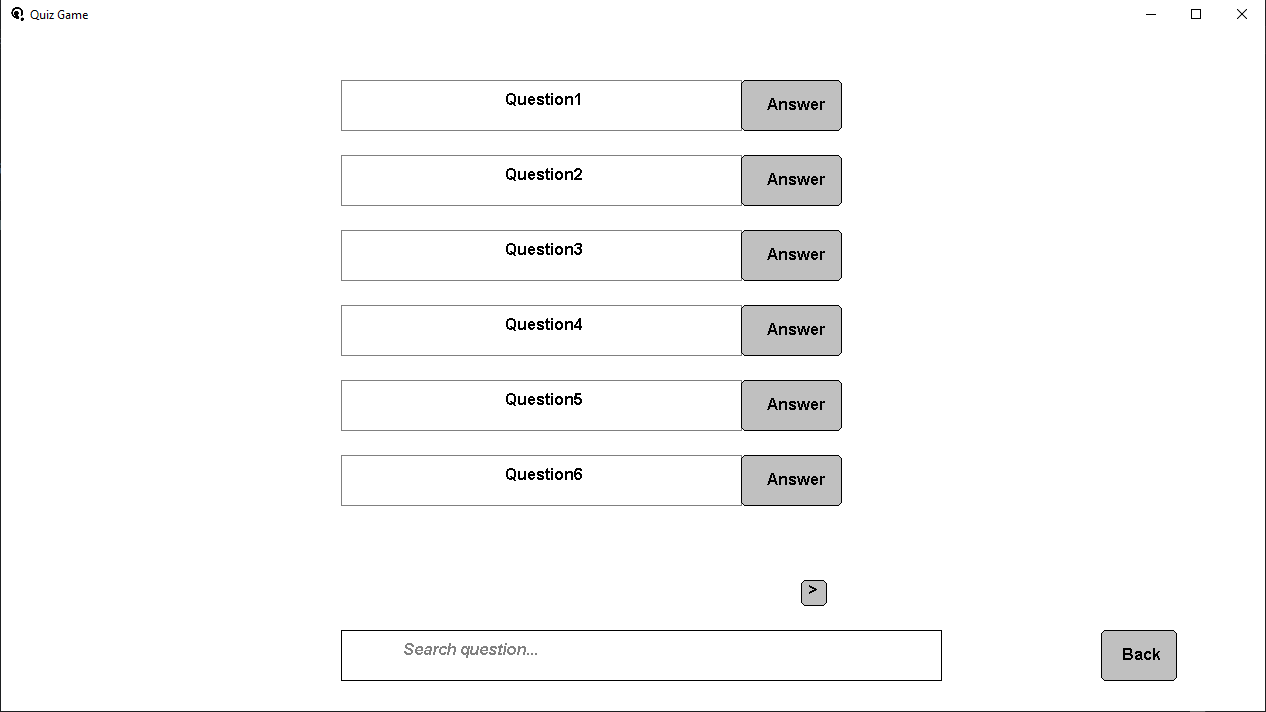
Task: Click the Search question placeholder text
Action: (470, 649)
